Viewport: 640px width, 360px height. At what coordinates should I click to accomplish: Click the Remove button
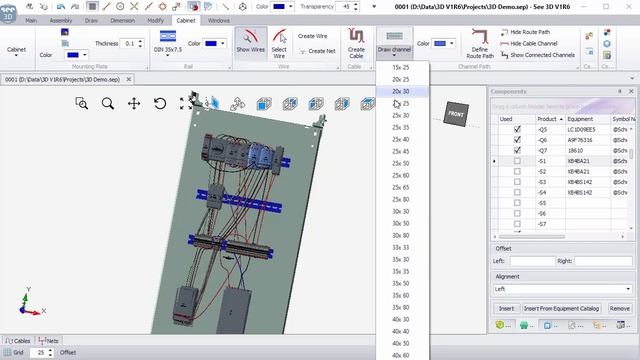[620, 309]
